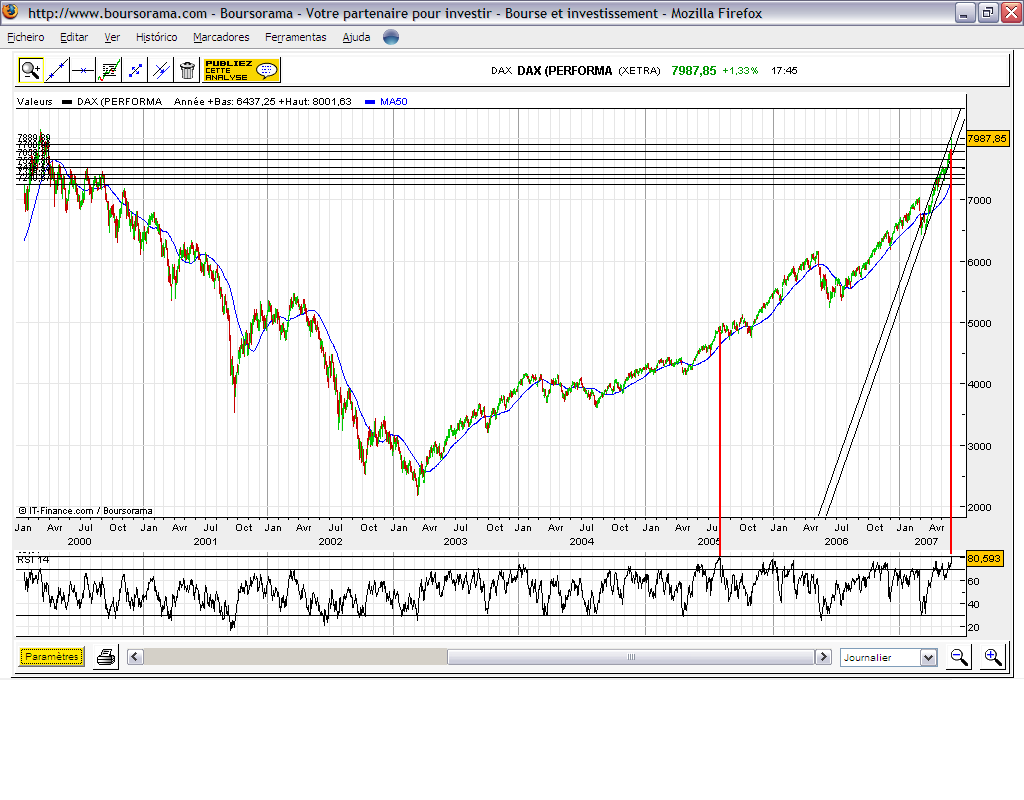Click the green 7987,85 quote in header

tap(694, 71)
